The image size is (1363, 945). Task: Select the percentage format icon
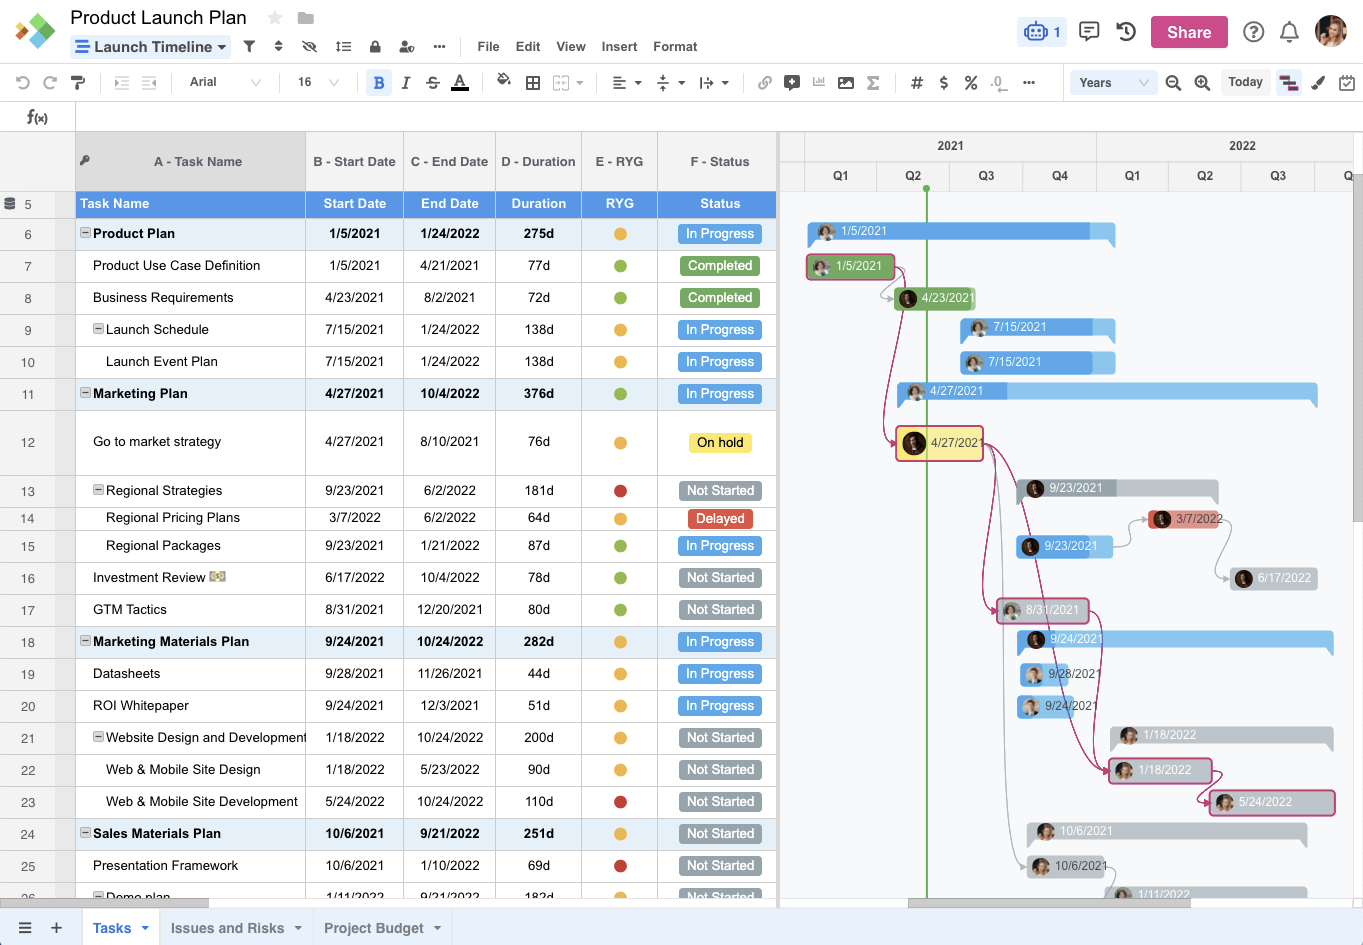click(970, 82)
